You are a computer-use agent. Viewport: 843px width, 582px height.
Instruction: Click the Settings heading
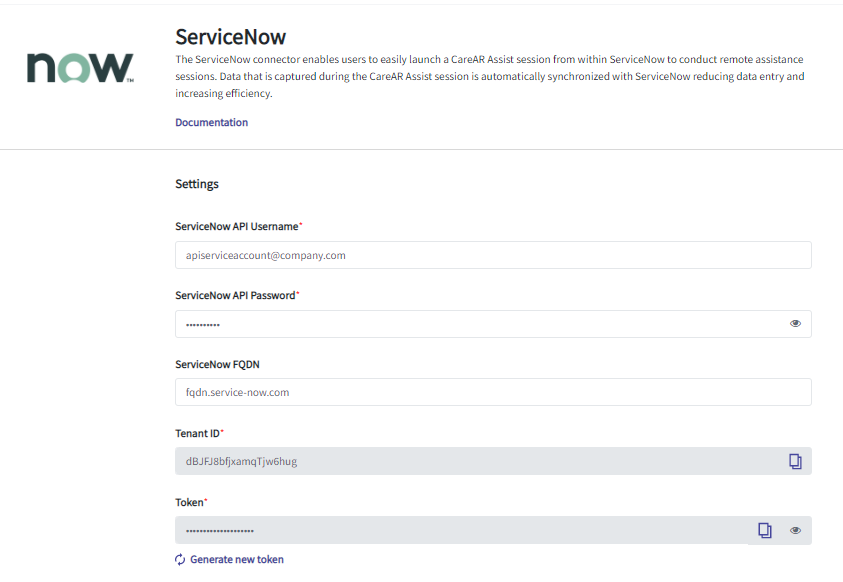click(x=197, y=184)
